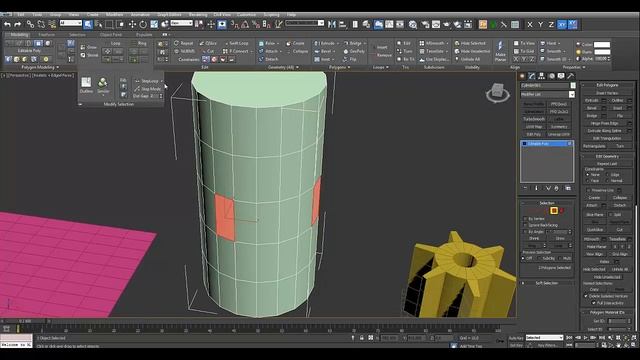This screenshot has width=640, height=360.
Task: Click the Illum color swatch
Action: [x=602, y=52]
